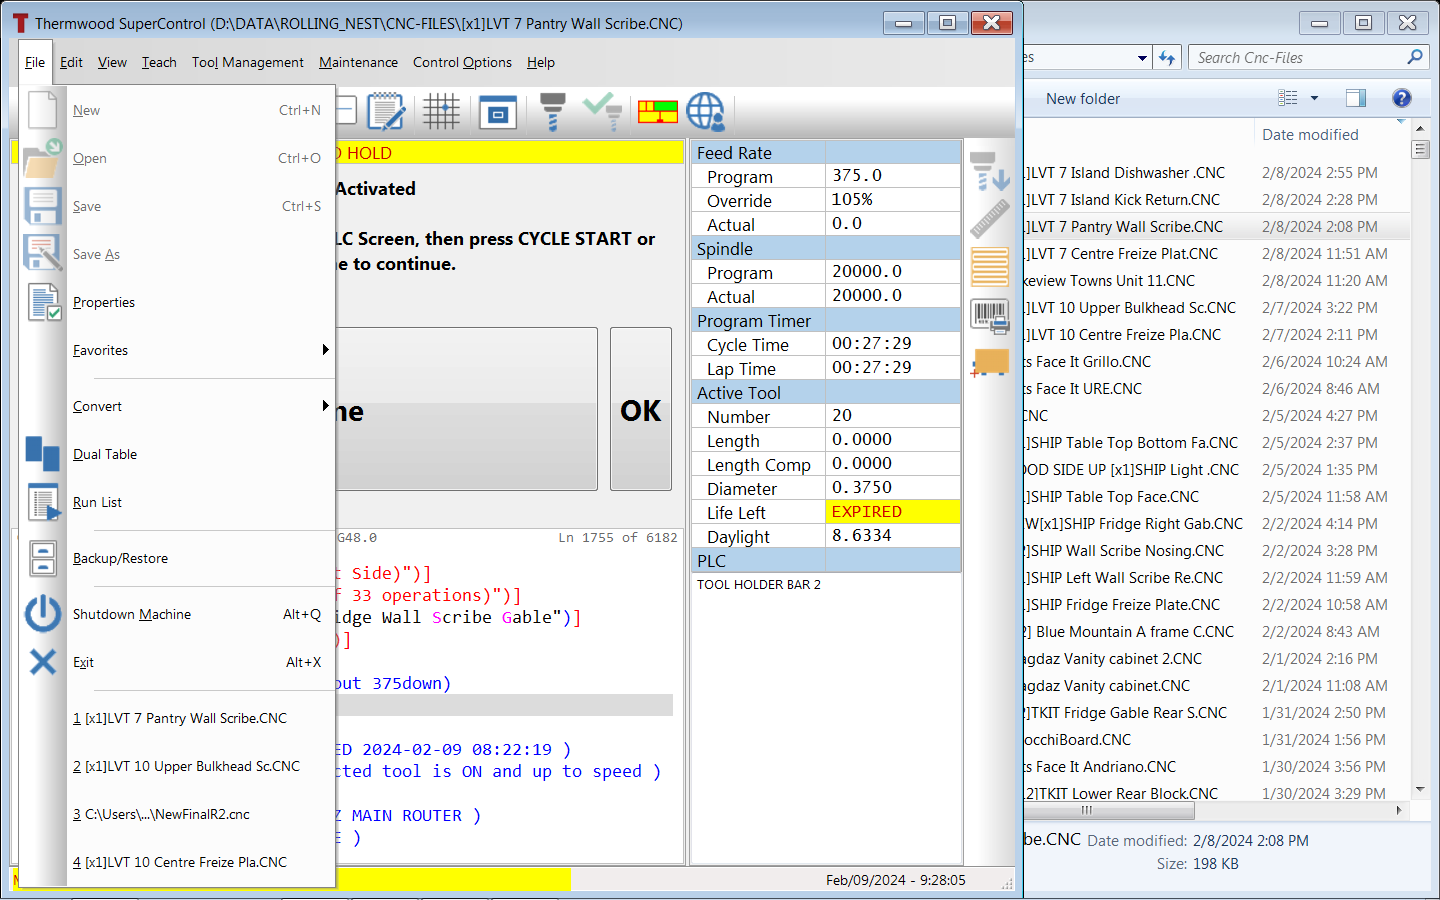Click the orange horizontal lines sidebar icon

coord(990,268)
